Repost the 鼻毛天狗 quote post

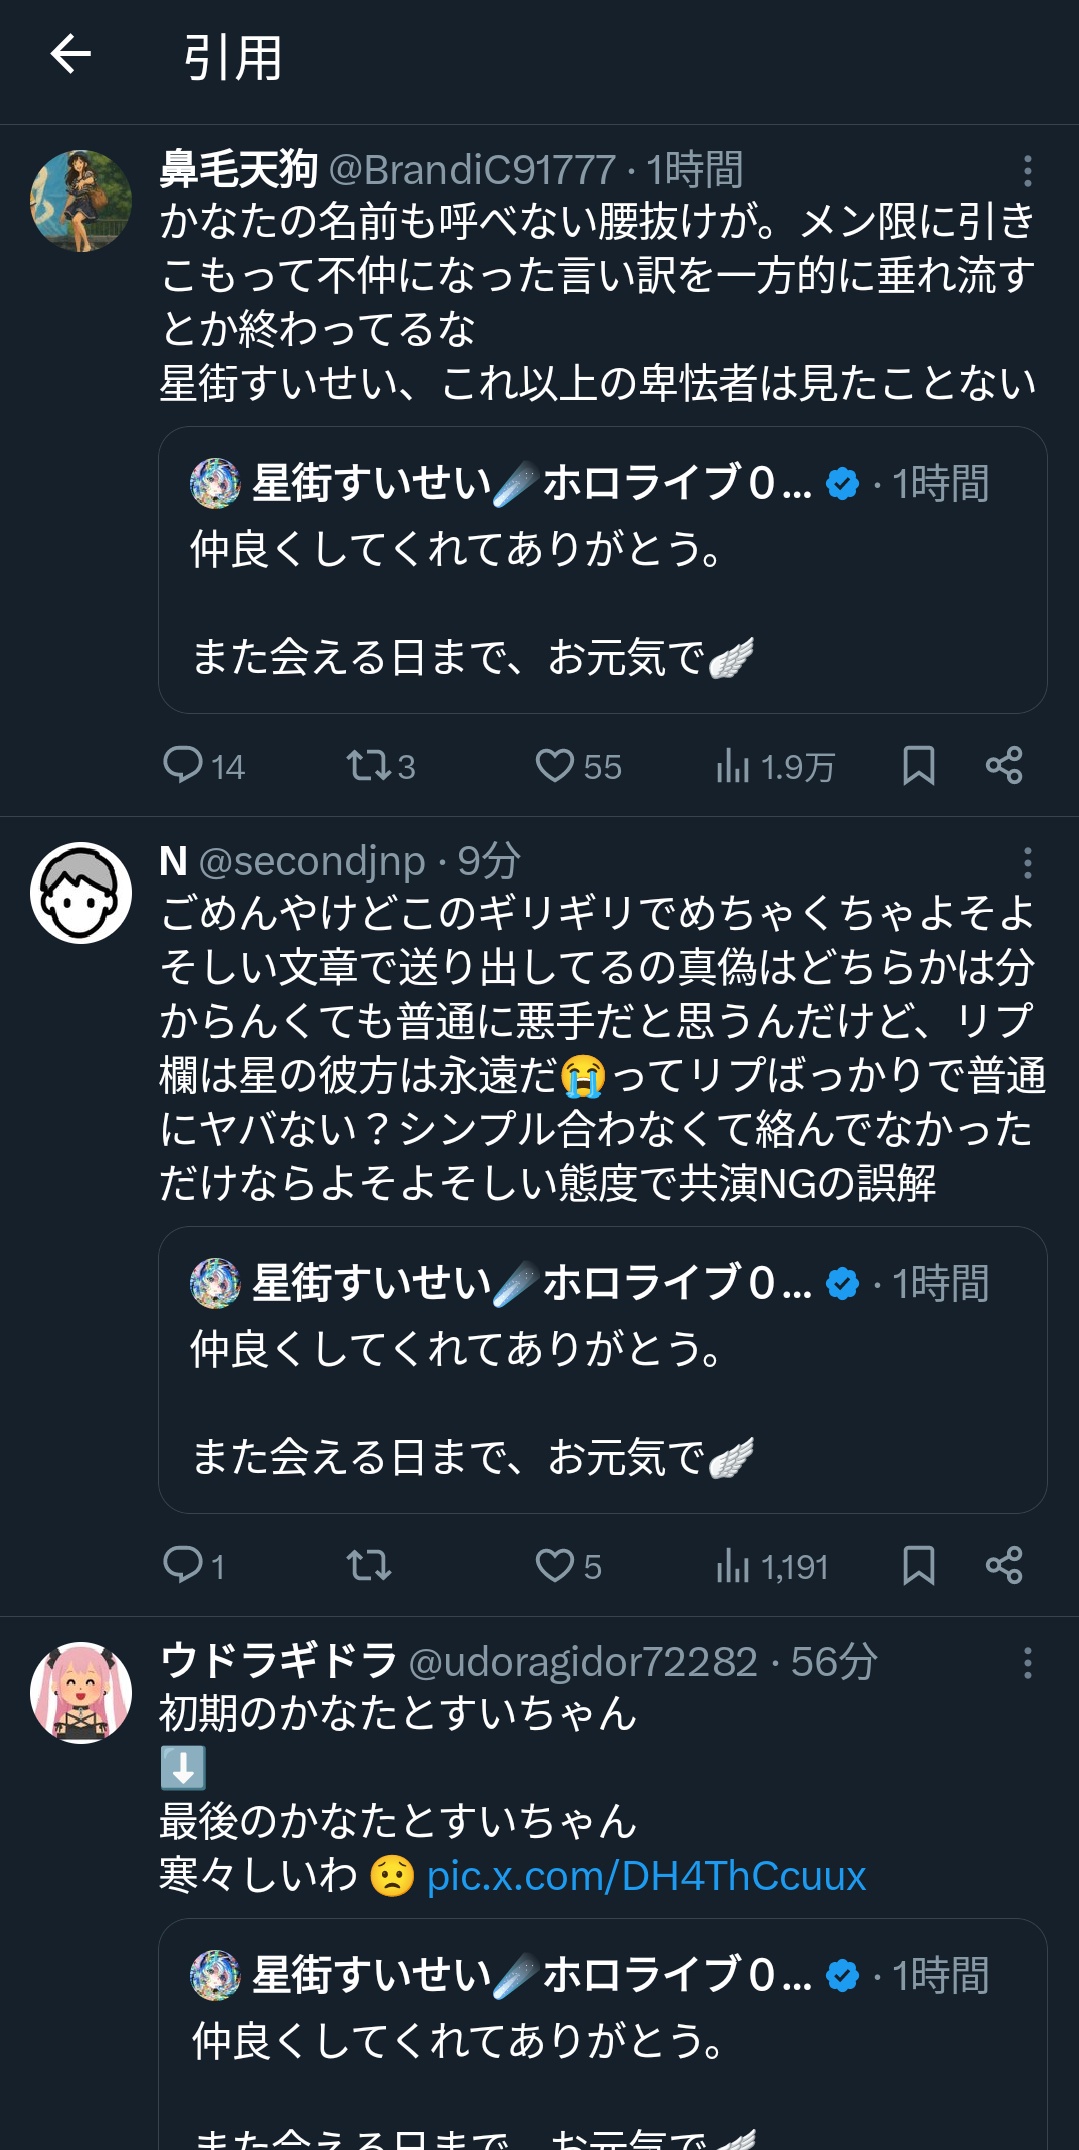pos(368,765)
